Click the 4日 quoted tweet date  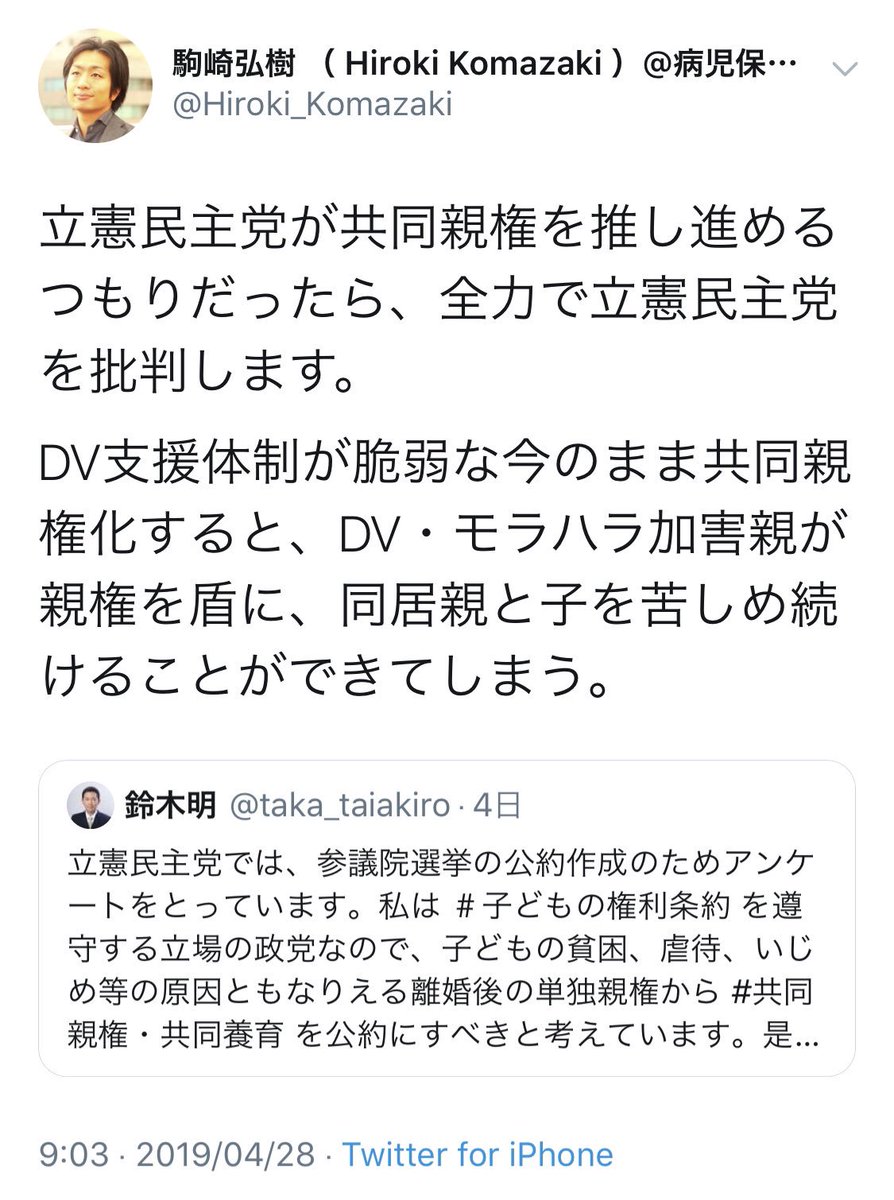coord(497,803)
